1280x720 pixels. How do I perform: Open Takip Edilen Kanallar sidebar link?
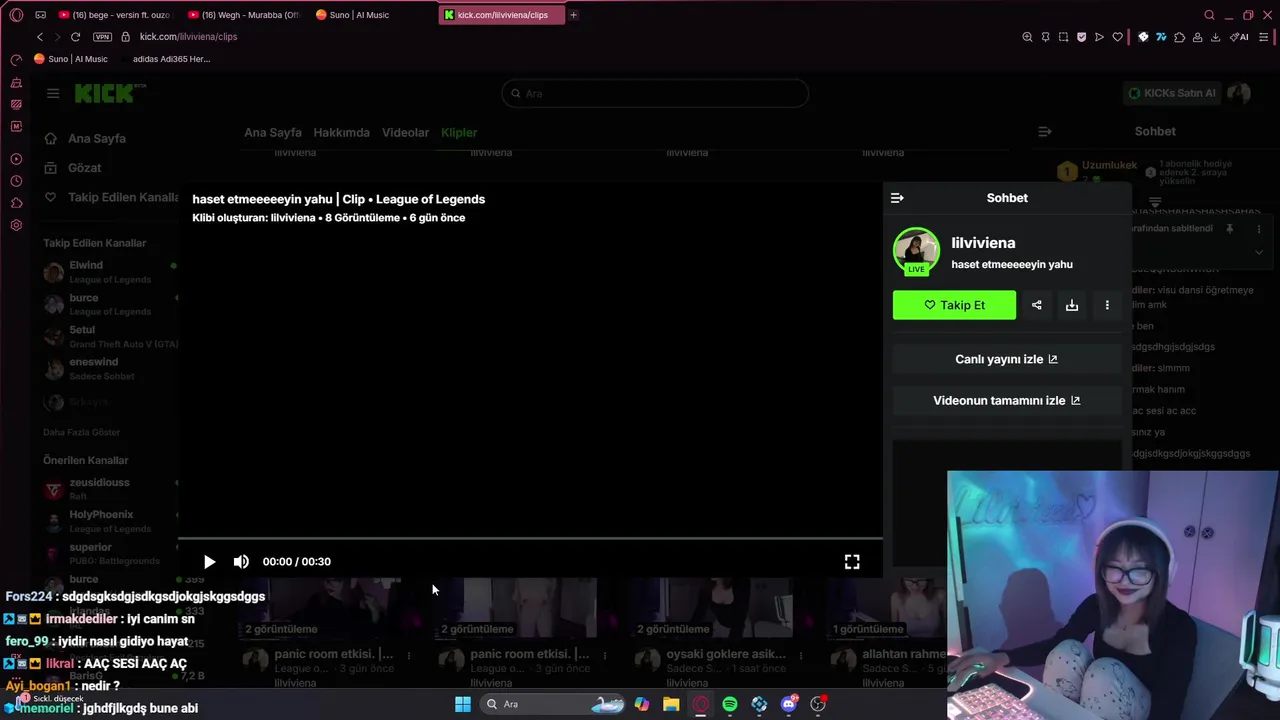tap(113, 197)
